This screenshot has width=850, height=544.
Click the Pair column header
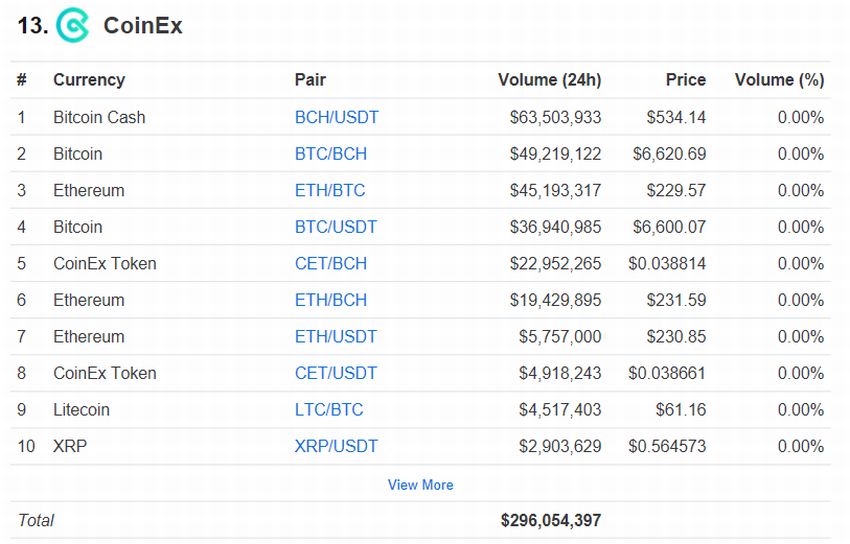click(310, 80)
